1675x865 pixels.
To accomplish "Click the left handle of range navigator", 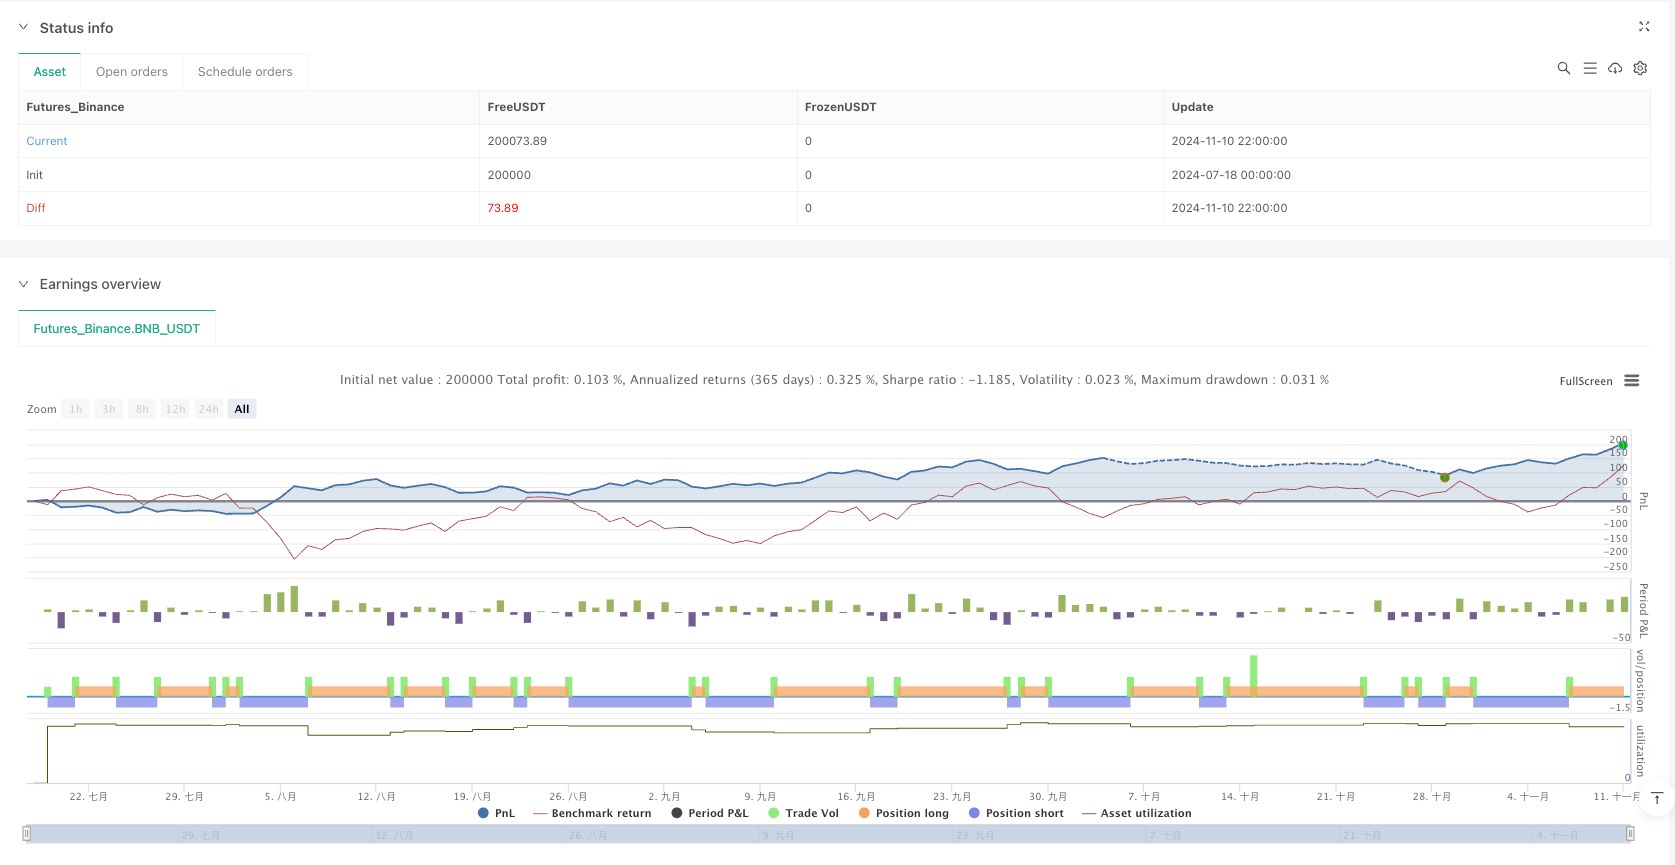I will [27, 834].
